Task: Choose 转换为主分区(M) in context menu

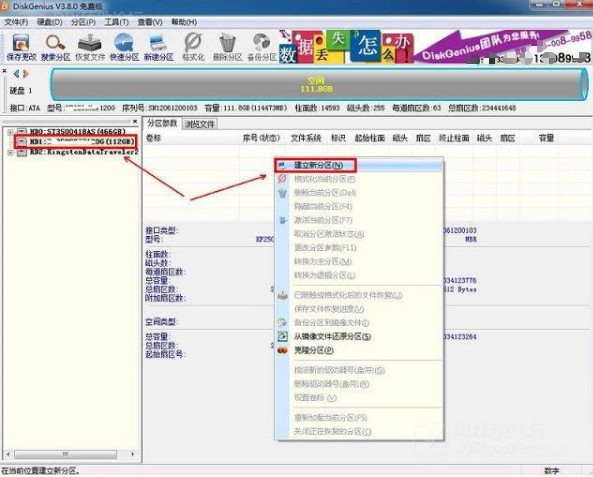Action: click(x=359, y=261)
